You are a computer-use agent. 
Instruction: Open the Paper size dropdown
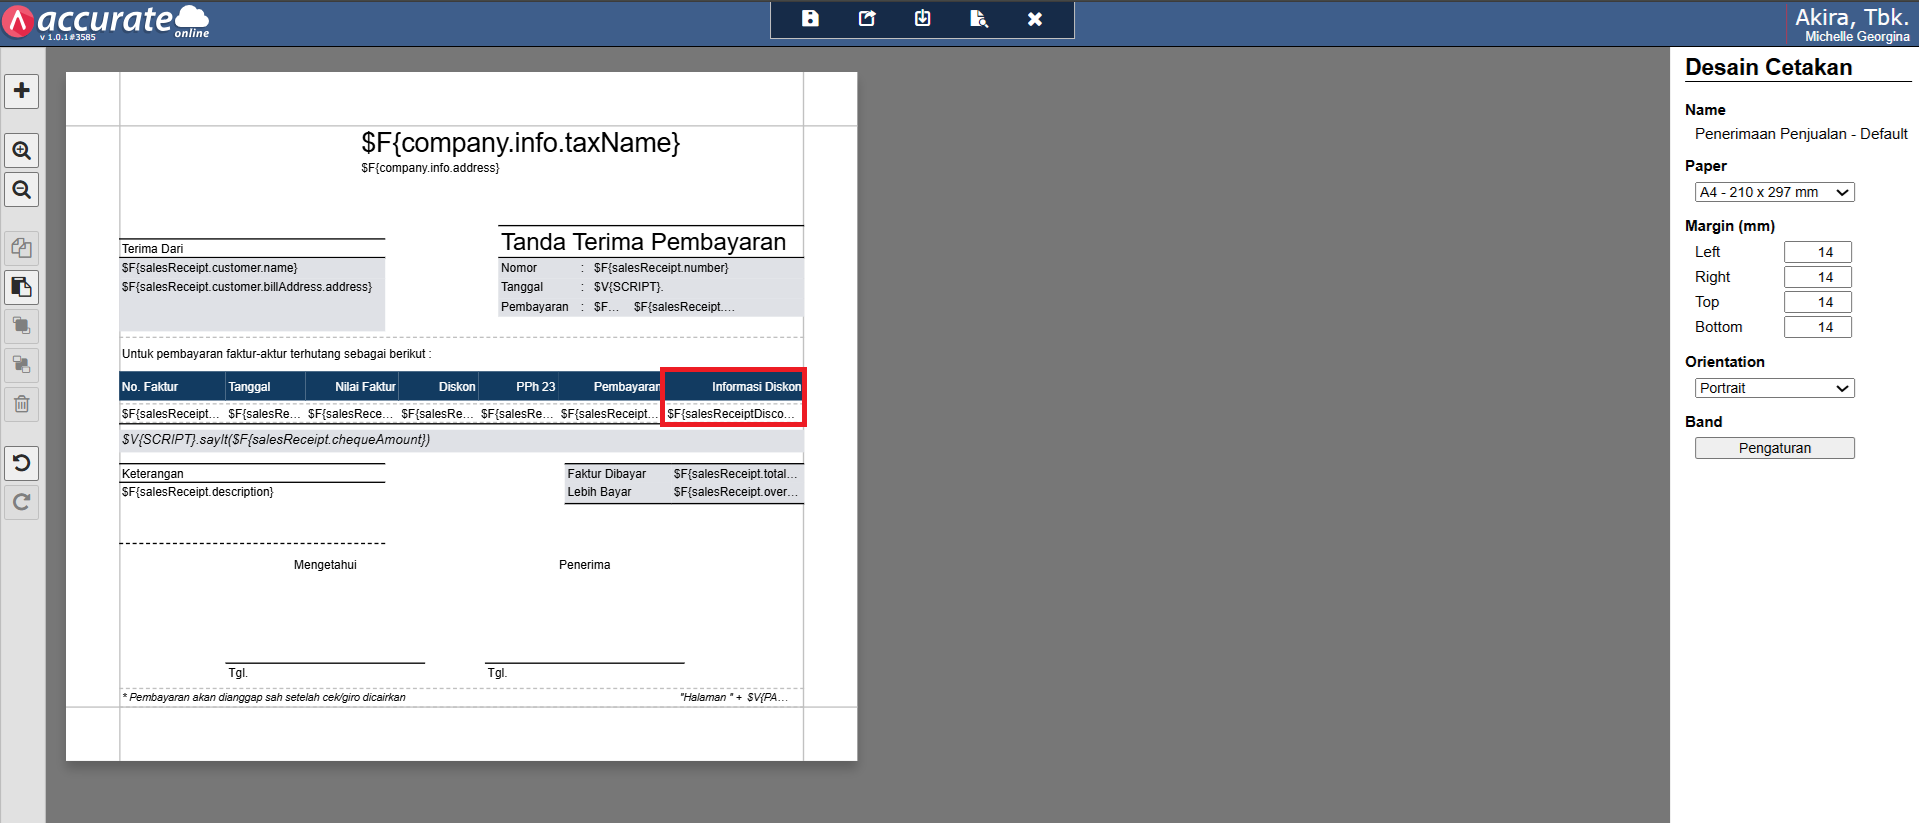tap(1774, 192)
